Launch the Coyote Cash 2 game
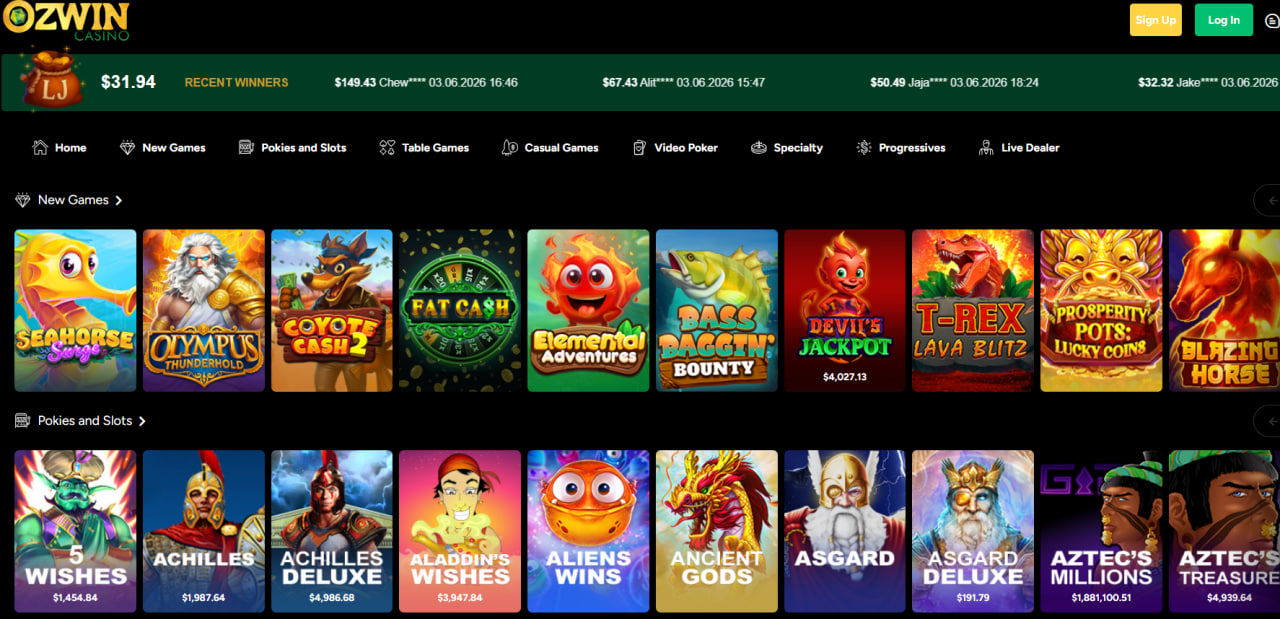 (x=332, y=310)
